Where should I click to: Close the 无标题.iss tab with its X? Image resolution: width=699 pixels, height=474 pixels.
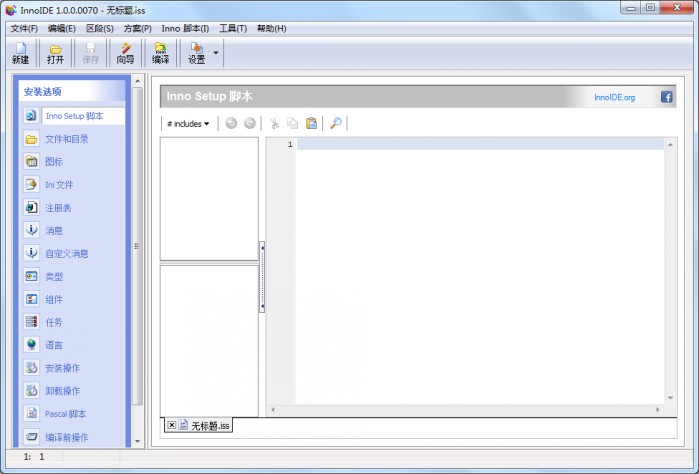(172, 425)
